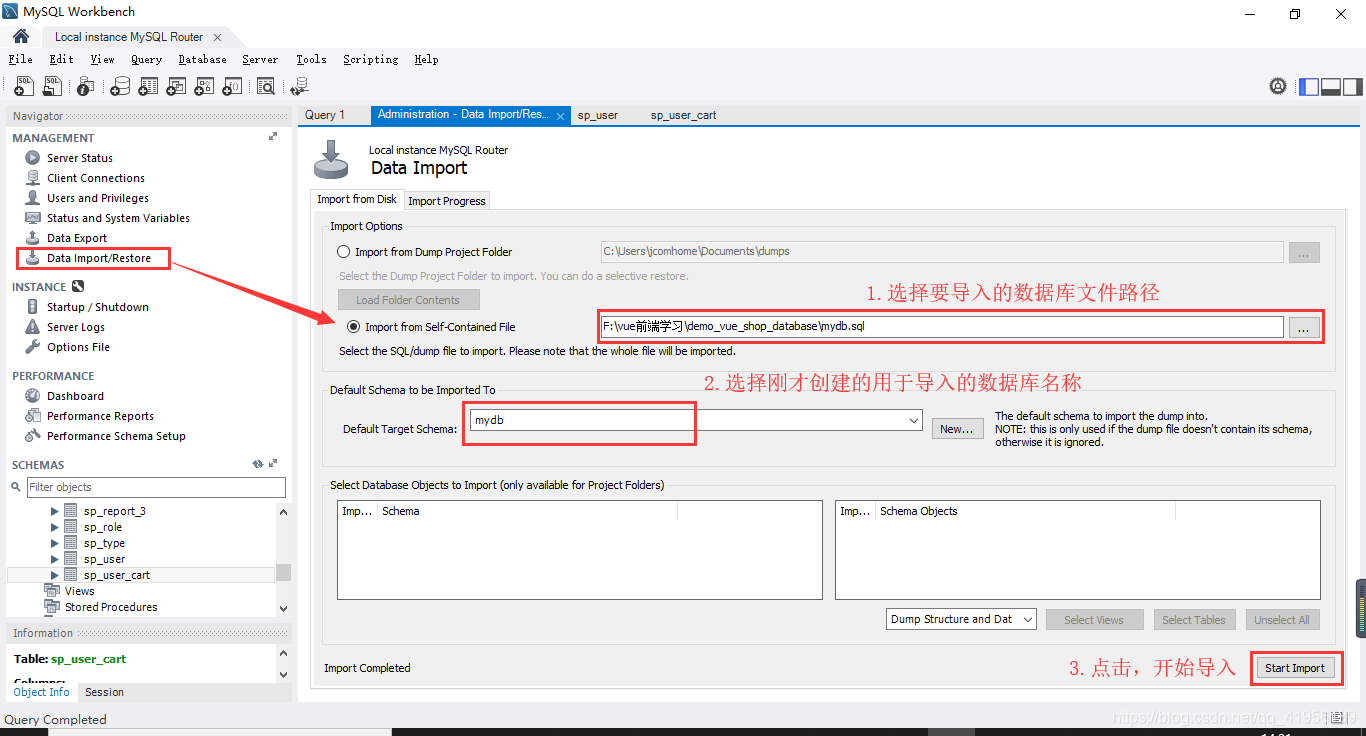Screen dimensions: 1366x736
Task: Open Server Status in Management
Action: coord(79,158)
